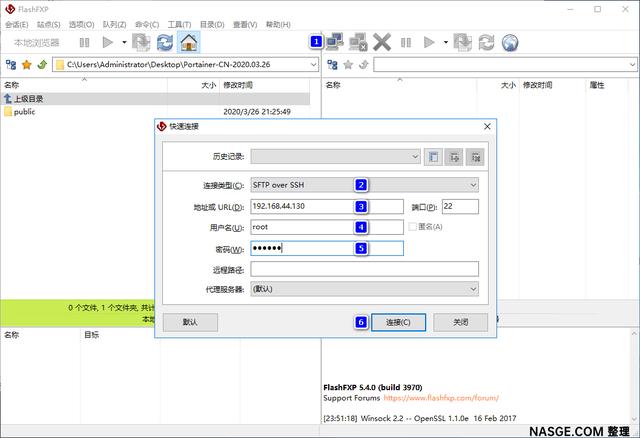
Task: Open the remote transfer arrow dropdown
Action: tap(446, 42)
